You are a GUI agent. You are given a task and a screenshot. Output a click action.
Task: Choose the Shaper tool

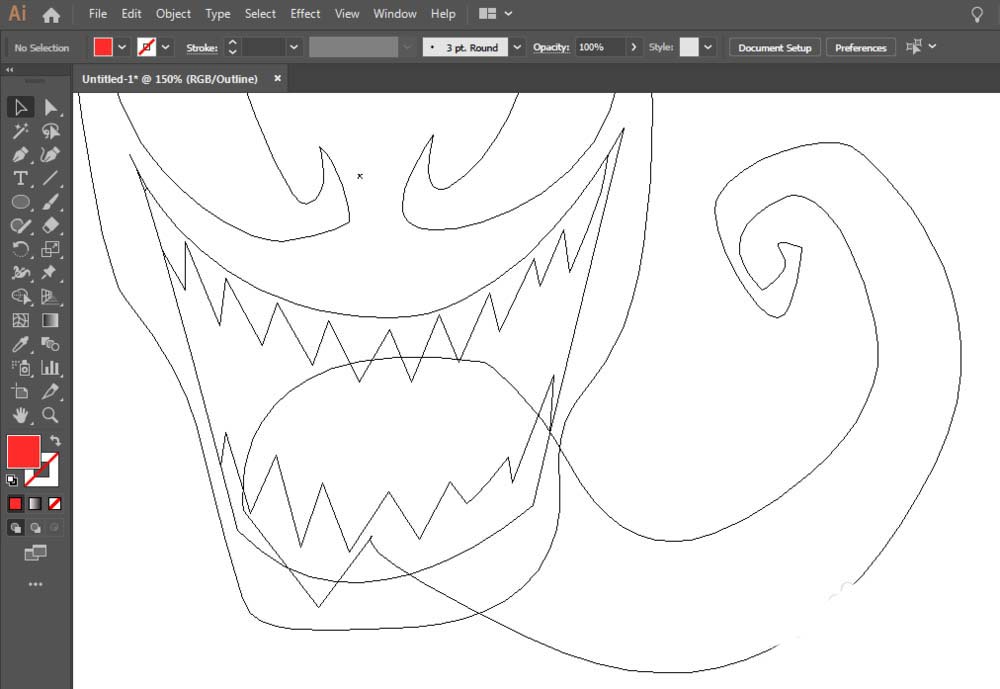coord(20,225)
